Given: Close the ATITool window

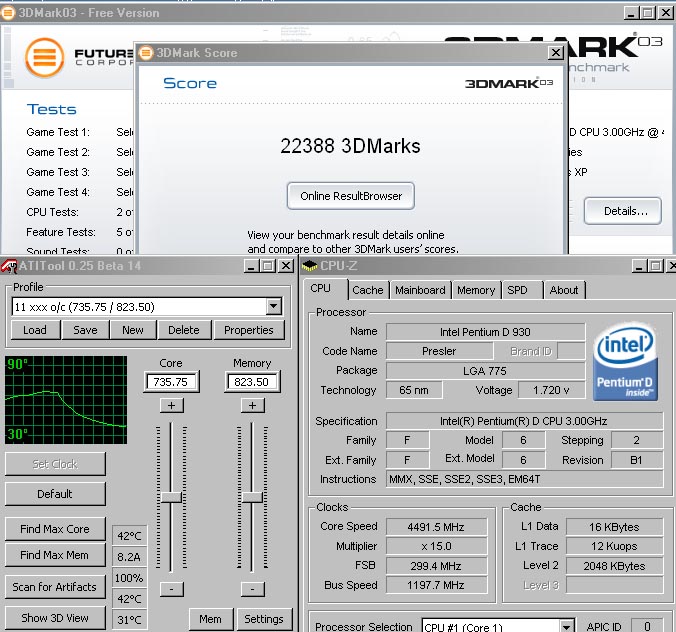Looking at the screenshot, I should coord(285,266).
